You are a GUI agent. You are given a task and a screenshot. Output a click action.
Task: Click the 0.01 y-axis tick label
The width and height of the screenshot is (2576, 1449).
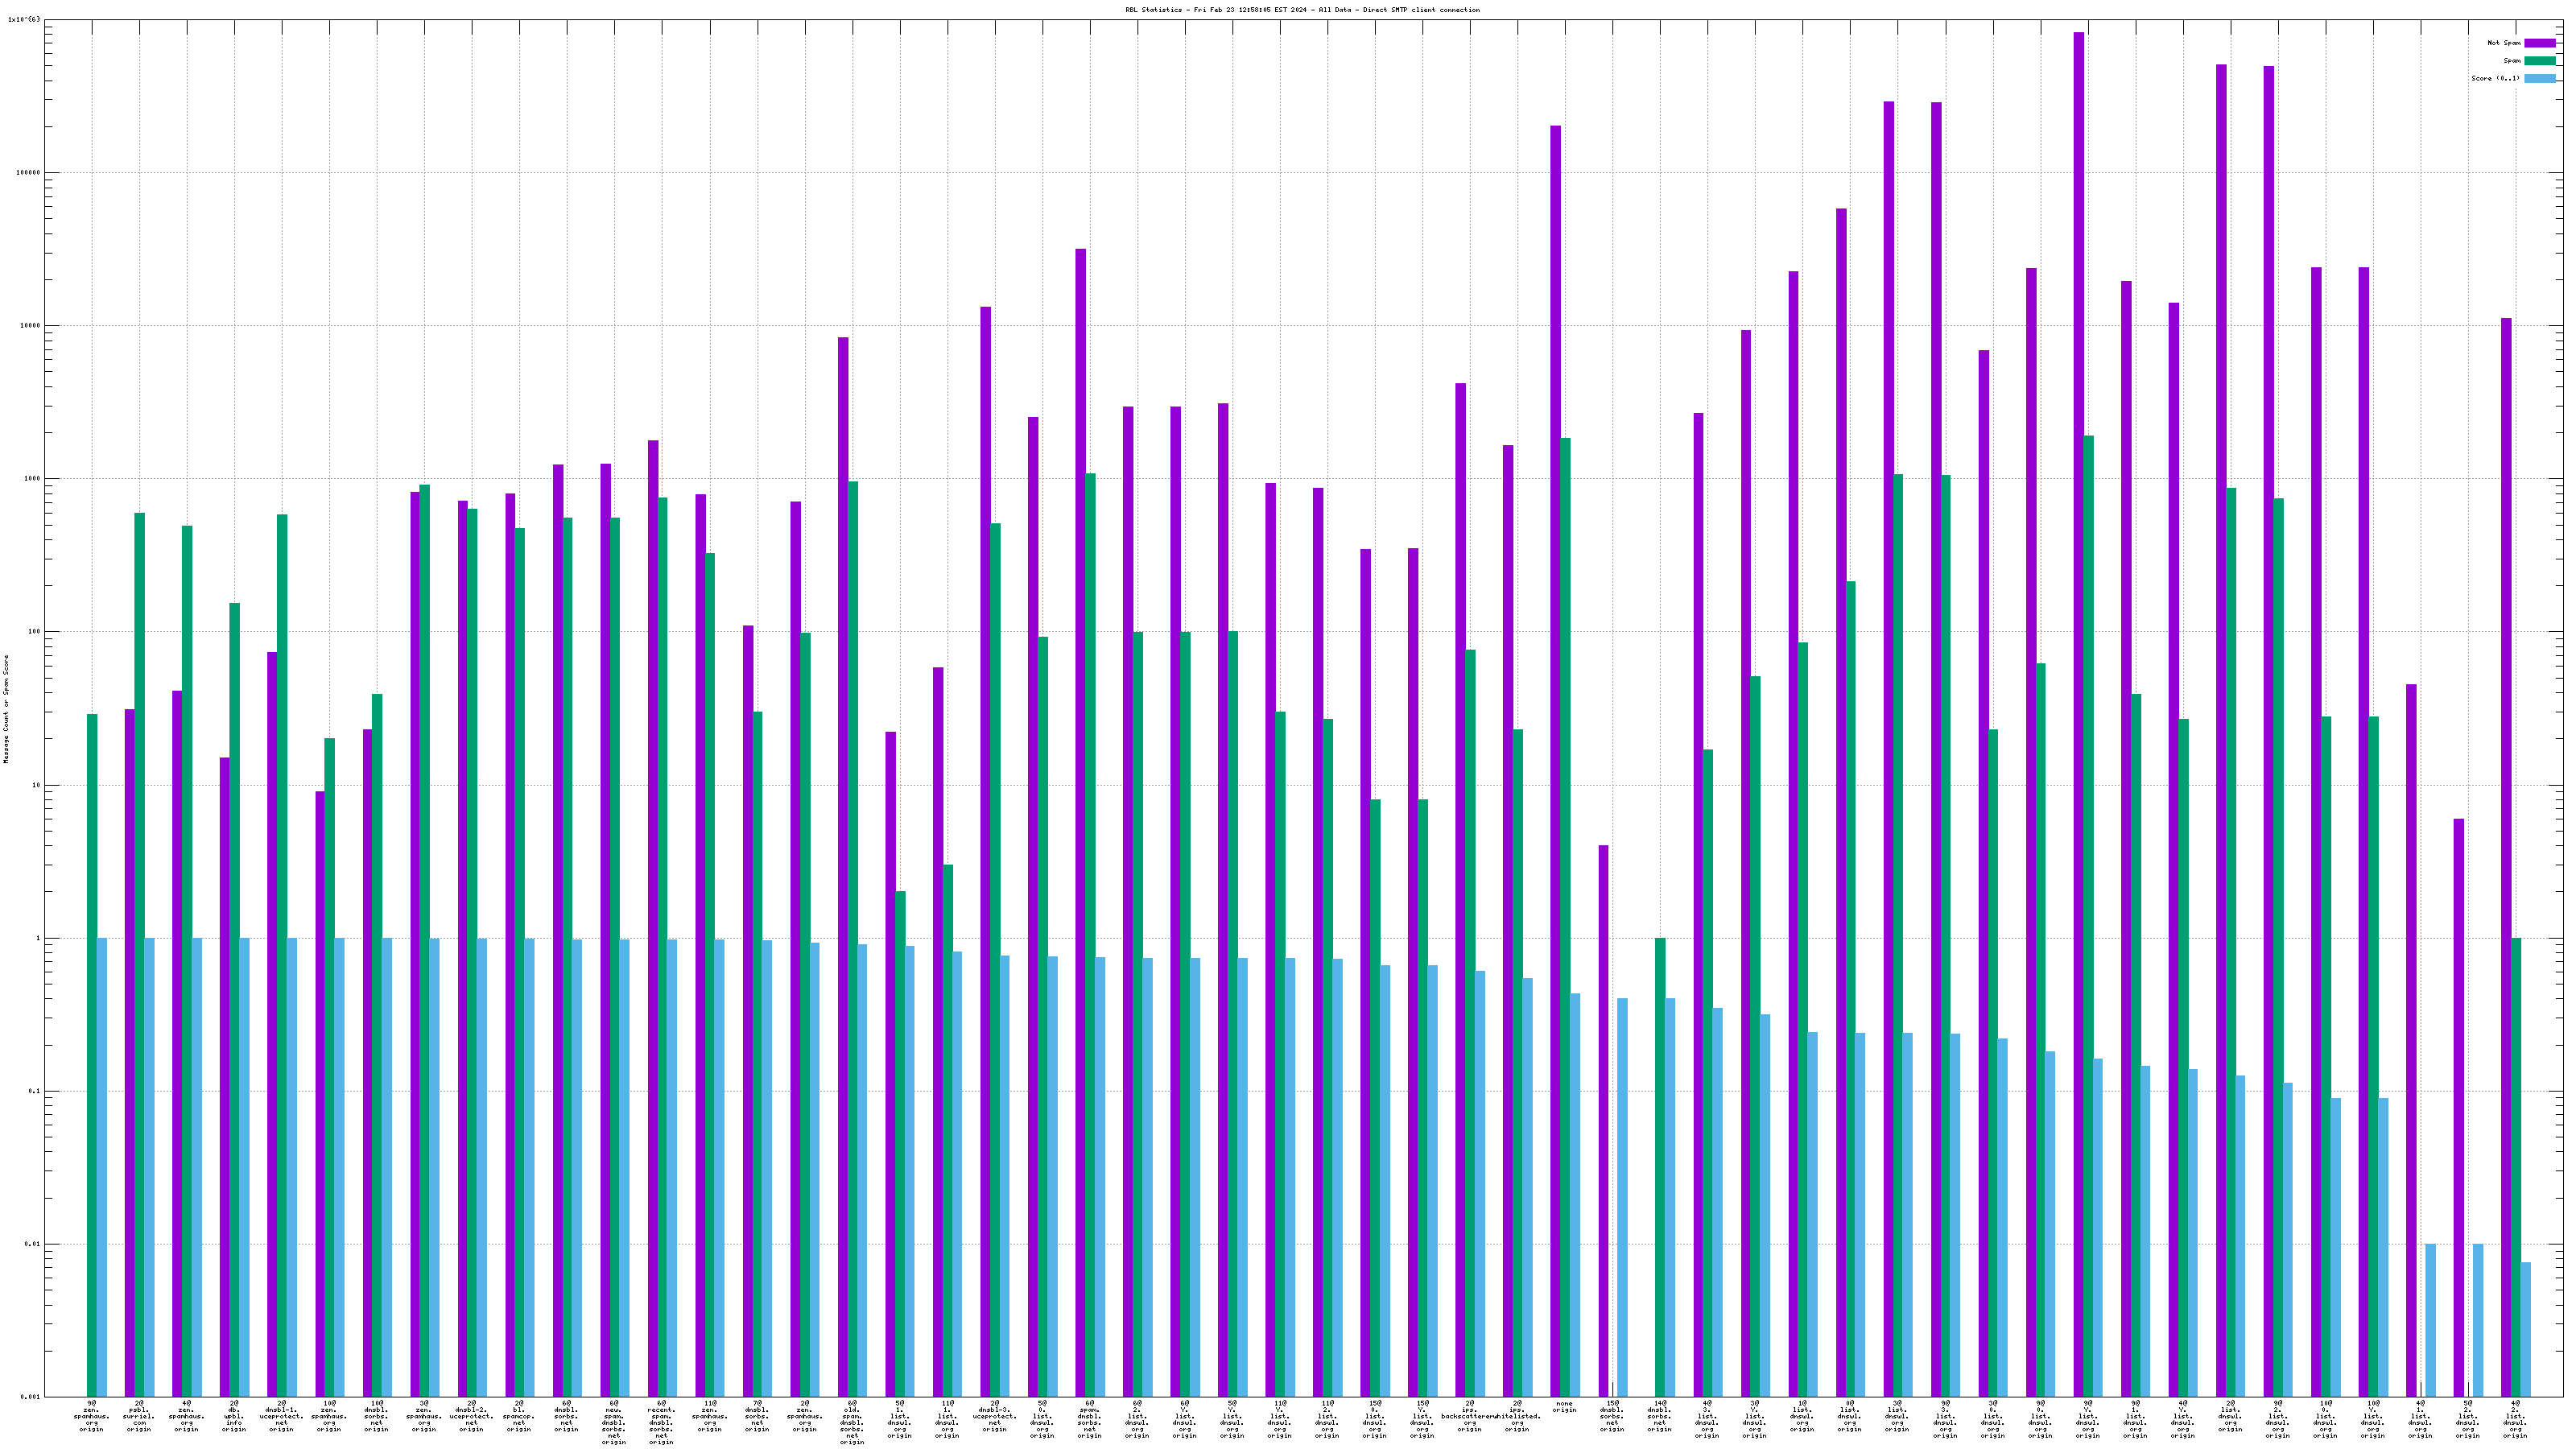coord(32,1244)
